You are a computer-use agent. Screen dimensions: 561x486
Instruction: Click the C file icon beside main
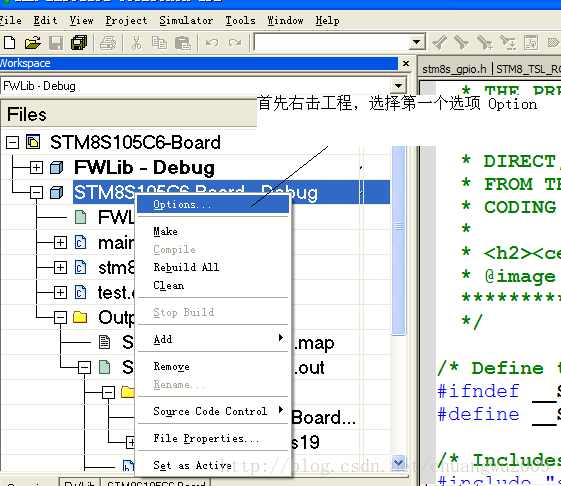81,242
